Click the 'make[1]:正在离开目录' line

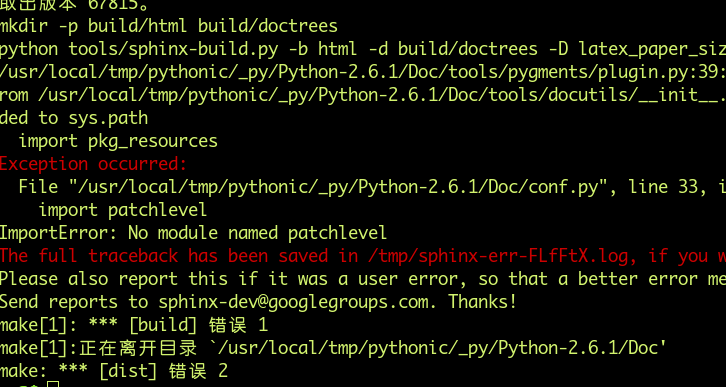point(333,348)
